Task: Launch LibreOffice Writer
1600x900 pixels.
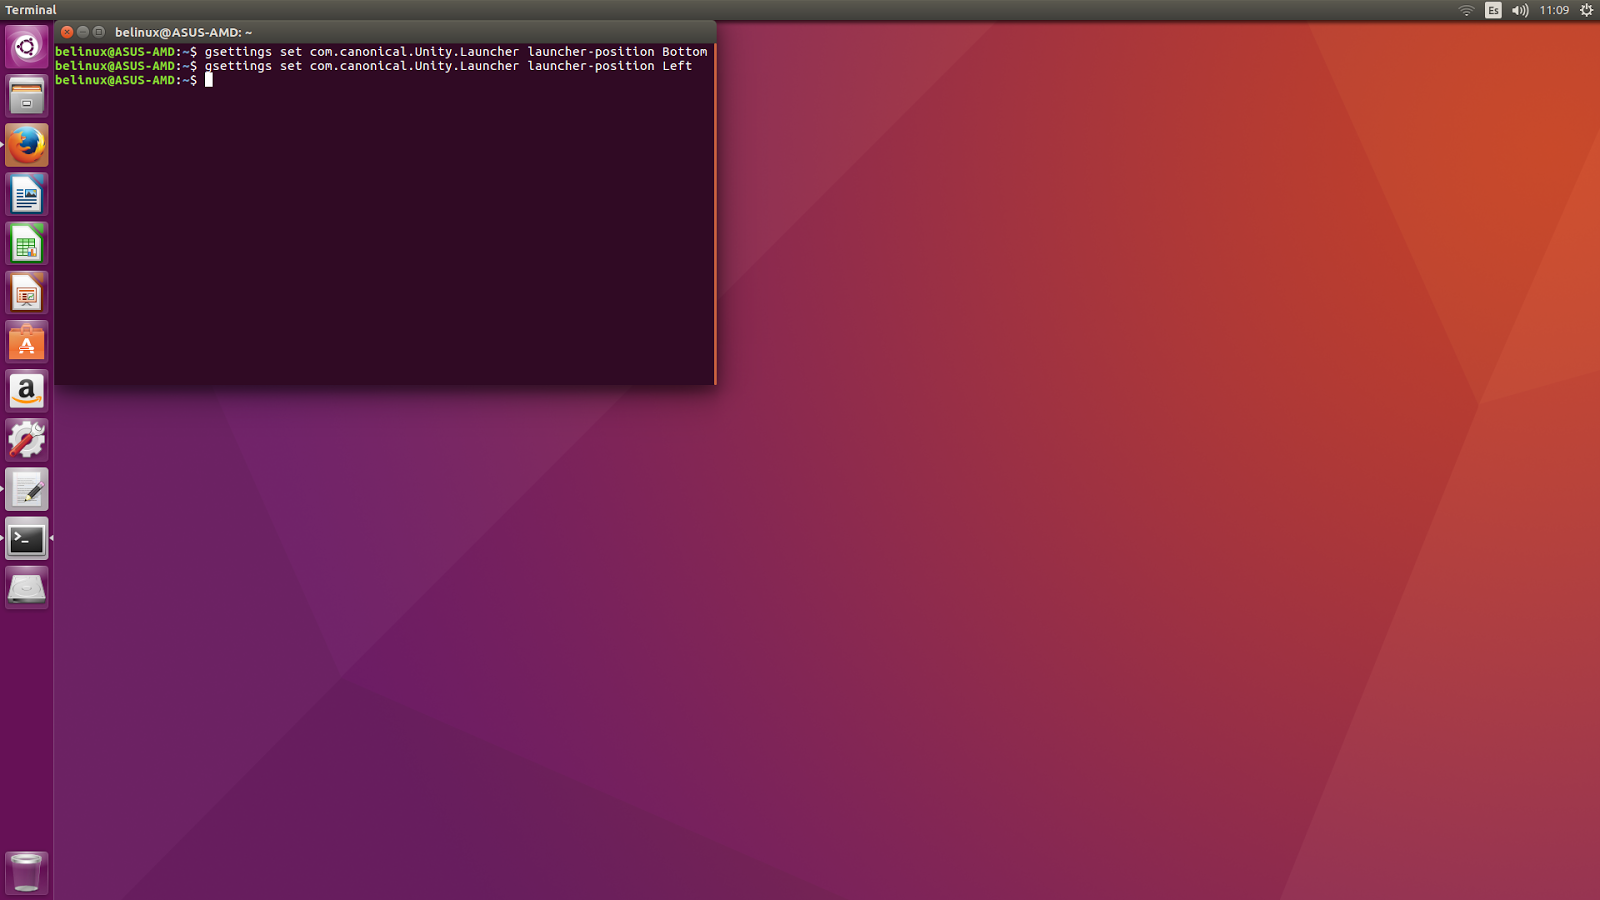Action: [26, 194]
